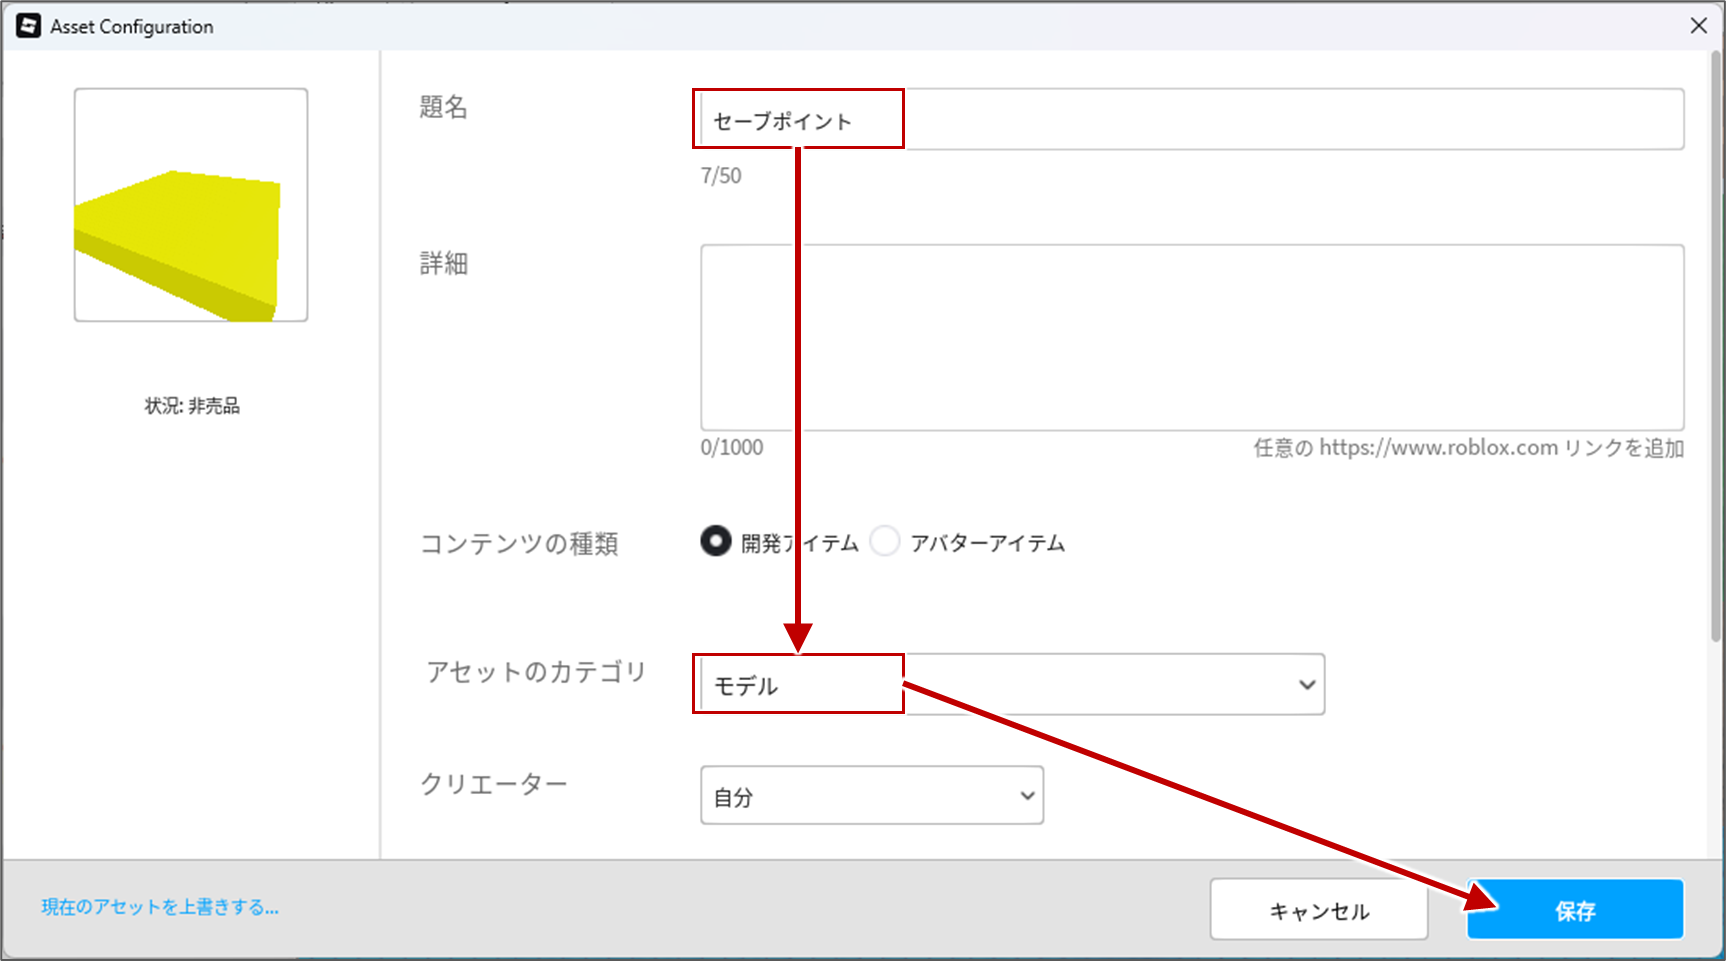Select the アバターアイテム radio button
Screen dimensions: 1726x961
pos(885,541)
